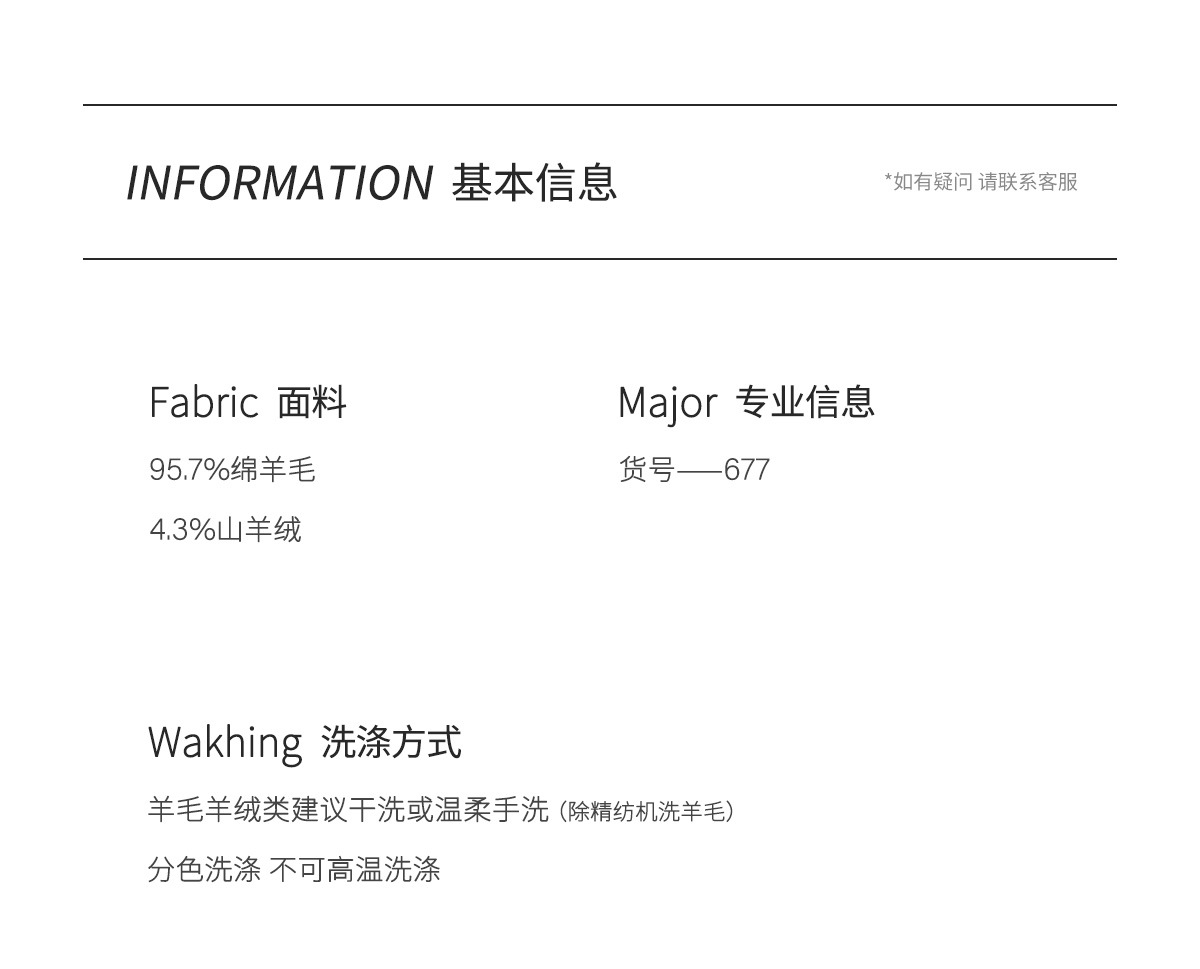Click the item number 677

click(747, 470)
